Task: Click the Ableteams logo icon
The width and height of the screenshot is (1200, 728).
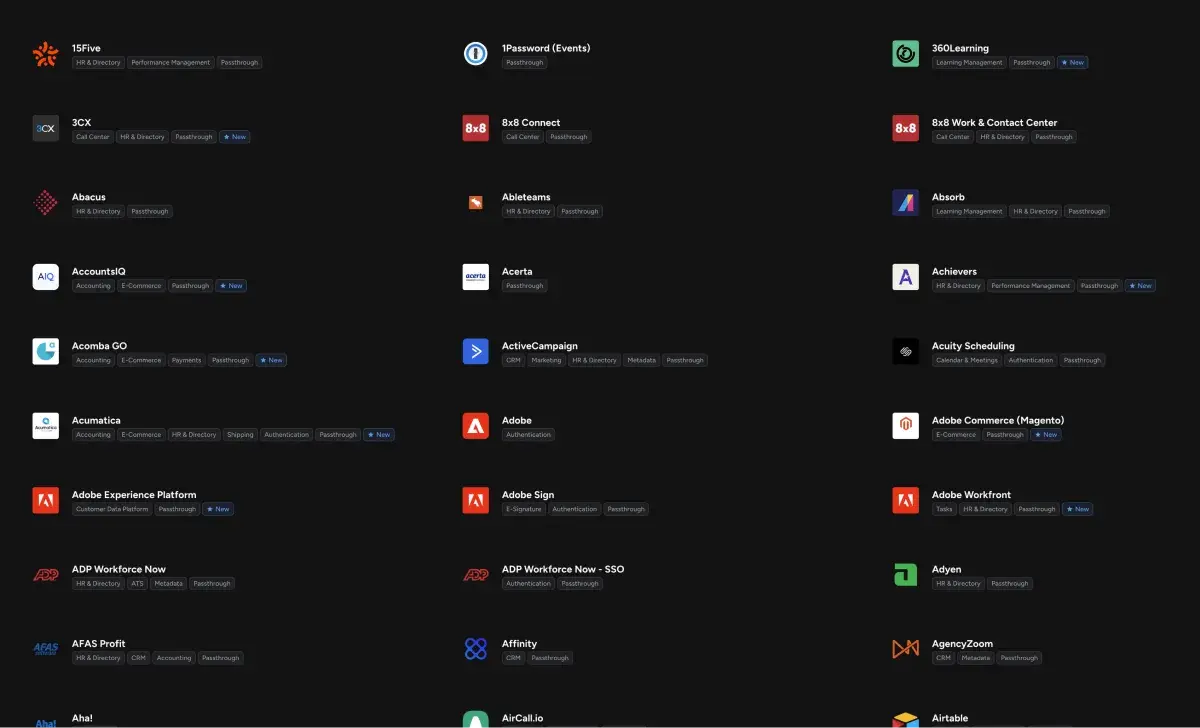Action: point(476,203)
